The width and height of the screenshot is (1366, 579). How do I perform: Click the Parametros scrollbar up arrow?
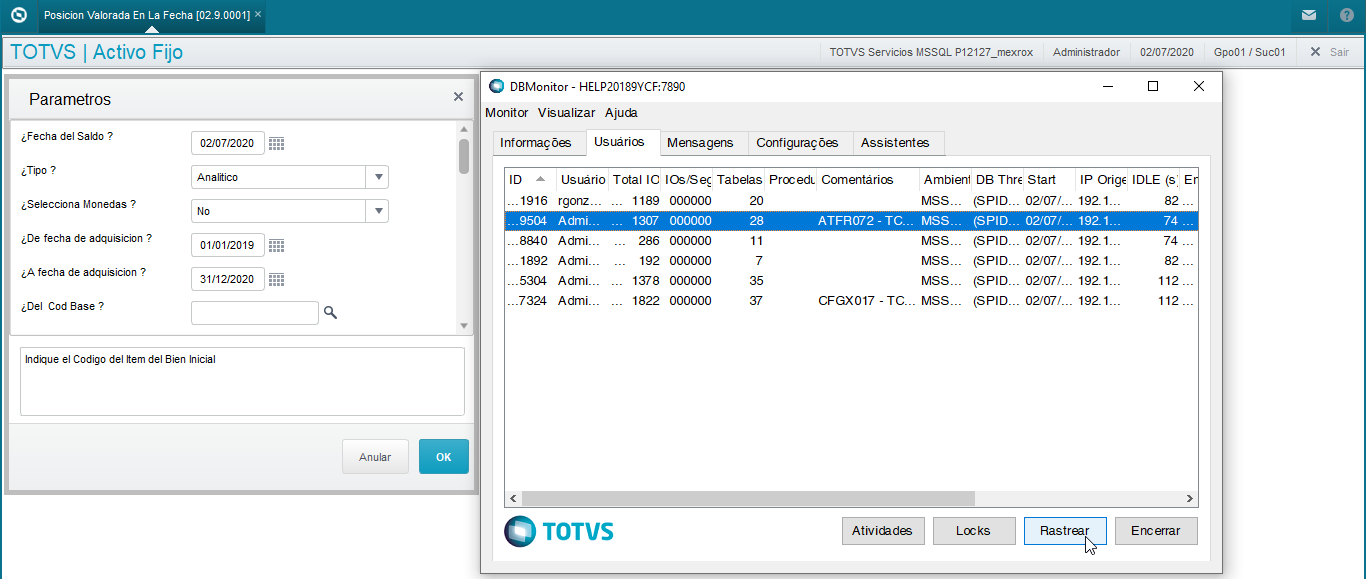tap(463, 129)
